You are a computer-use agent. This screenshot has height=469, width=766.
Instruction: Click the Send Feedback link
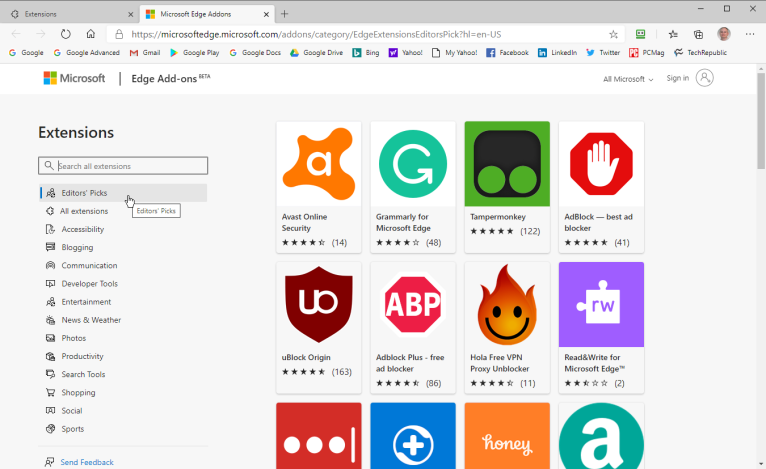(86, 462)
